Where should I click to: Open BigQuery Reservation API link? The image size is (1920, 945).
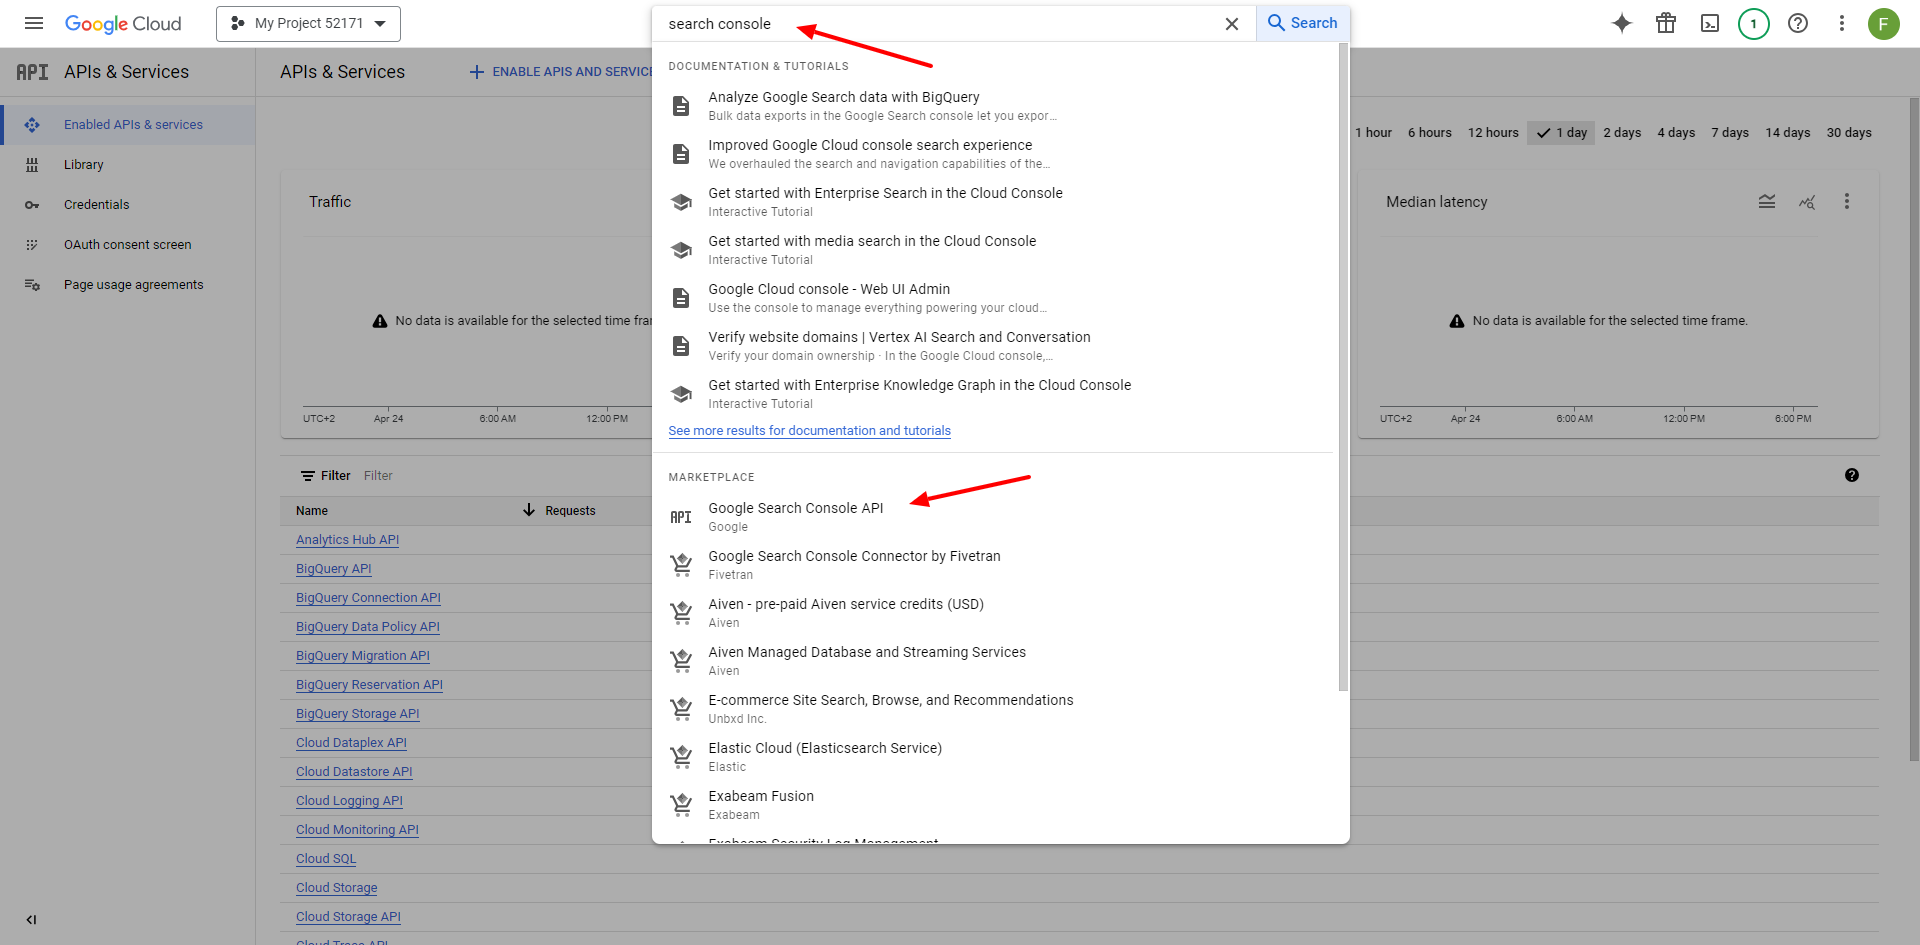click(x=369, y=685)
